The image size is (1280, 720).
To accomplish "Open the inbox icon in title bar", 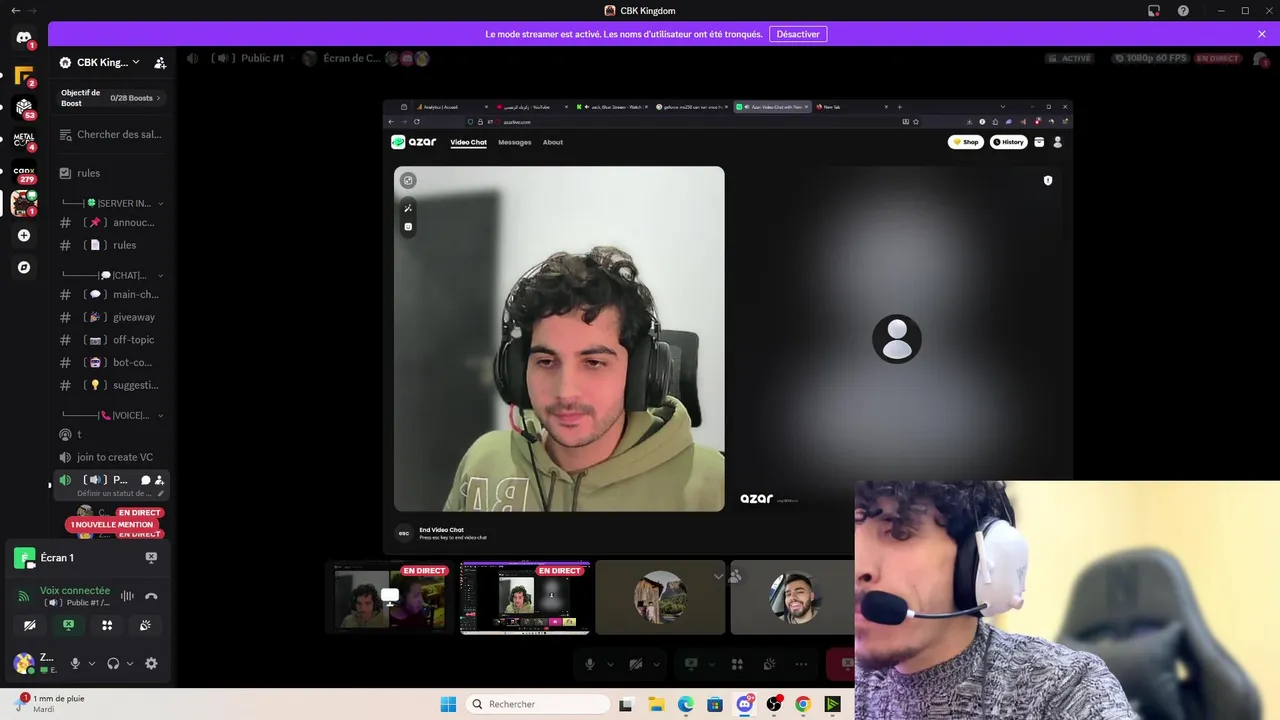I will point(1154,11).
